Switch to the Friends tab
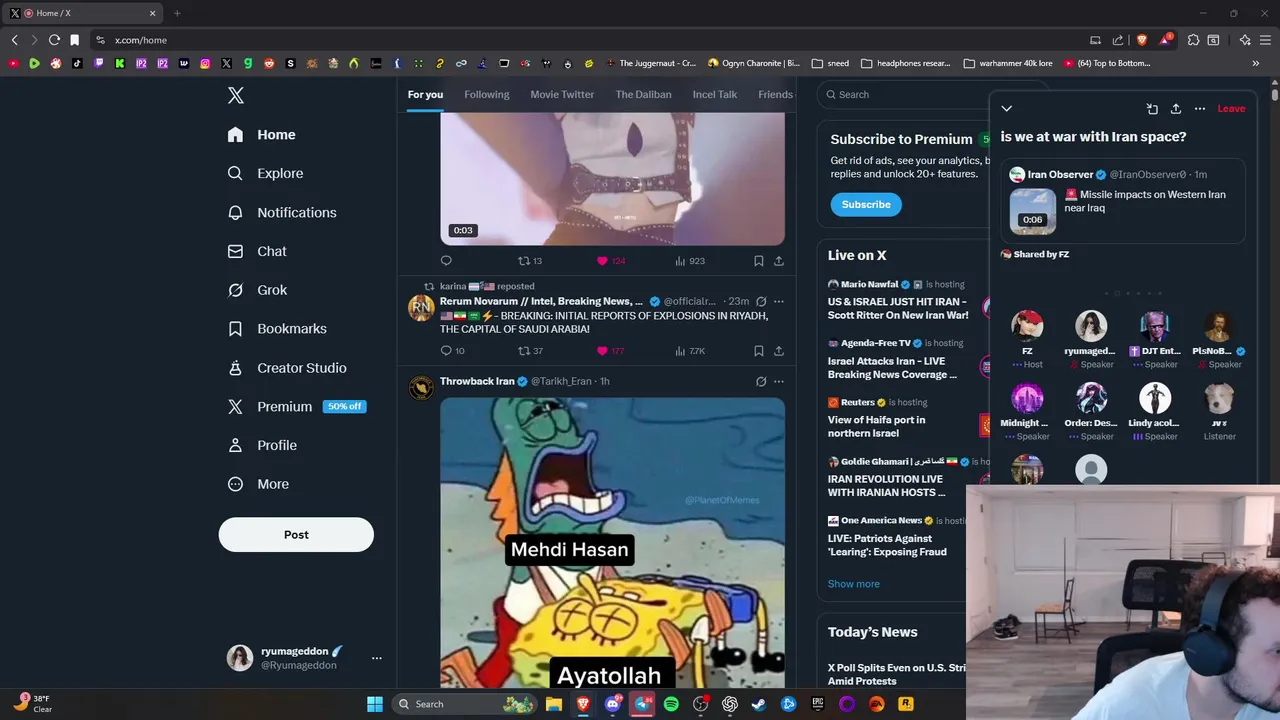The width and height of the screenshot is (1280, 720). pos(776,94)
